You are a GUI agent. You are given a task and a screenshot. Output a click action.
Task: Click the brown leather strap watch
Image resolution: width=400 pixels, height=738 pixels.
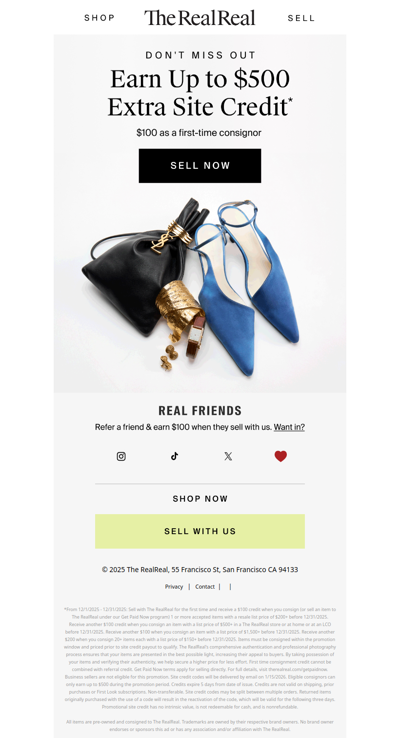pos(195,337)
